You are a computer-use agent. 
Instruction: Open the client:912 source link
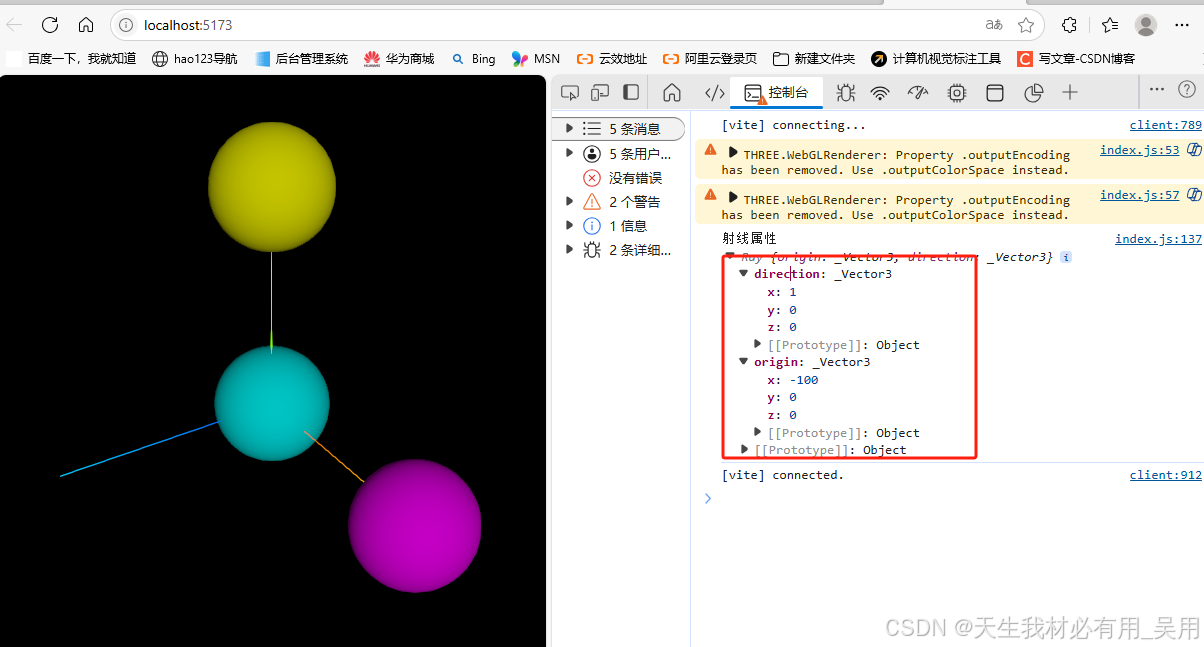point(1165,475)
